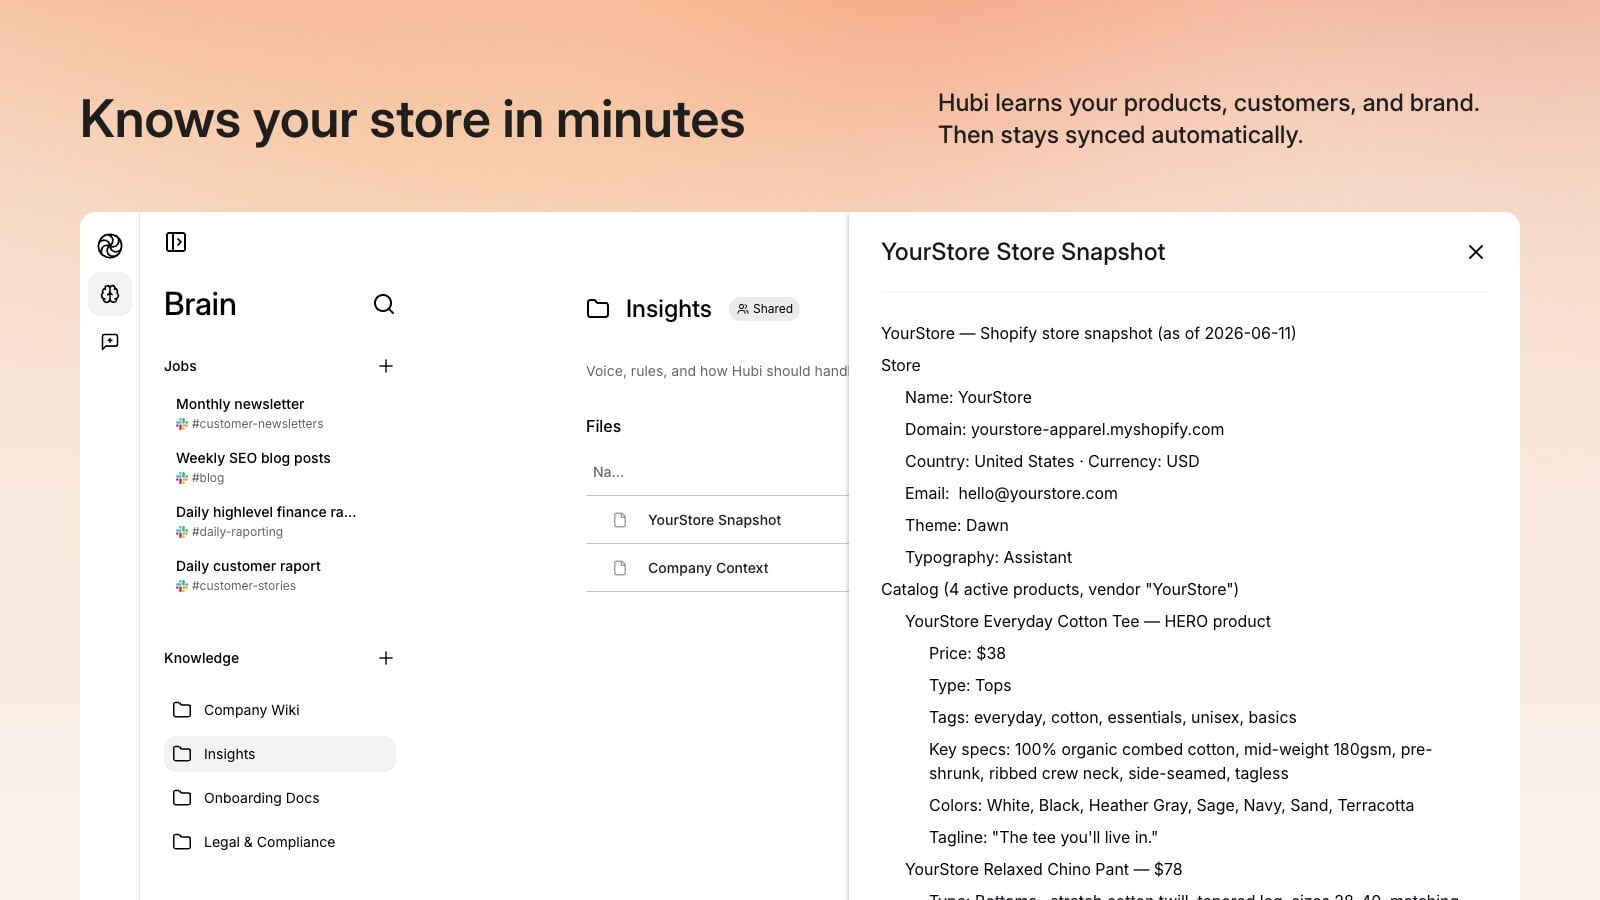Click the hello@yourstore.com email text

pyautogui.click(x=1038, y=493)
